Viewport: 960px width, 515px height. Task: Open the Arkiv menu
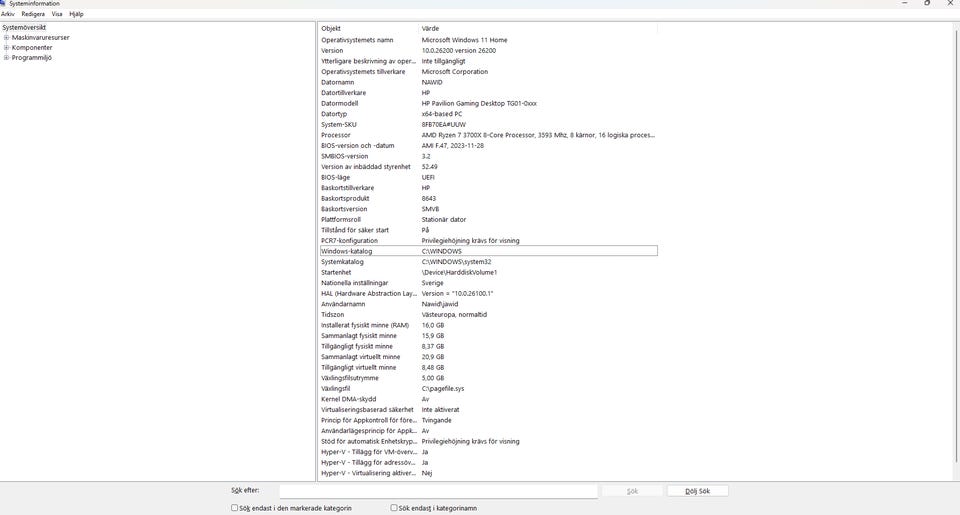point(8,15)
